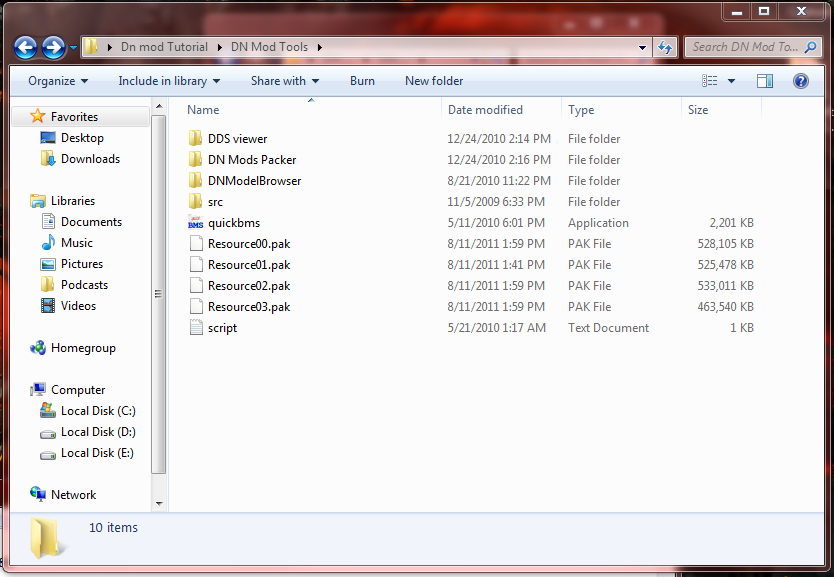
Task: Click the search magnifier icon
Action: click(811, 47)
